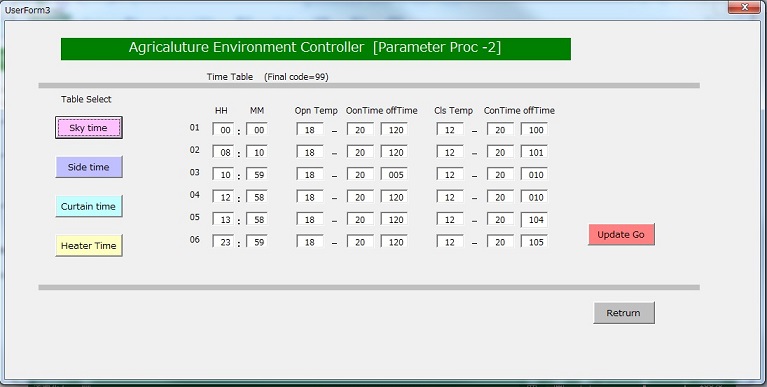Choose the Curtain time table
The width and height of the screenshot is (767, 387).
coord(89,206)
